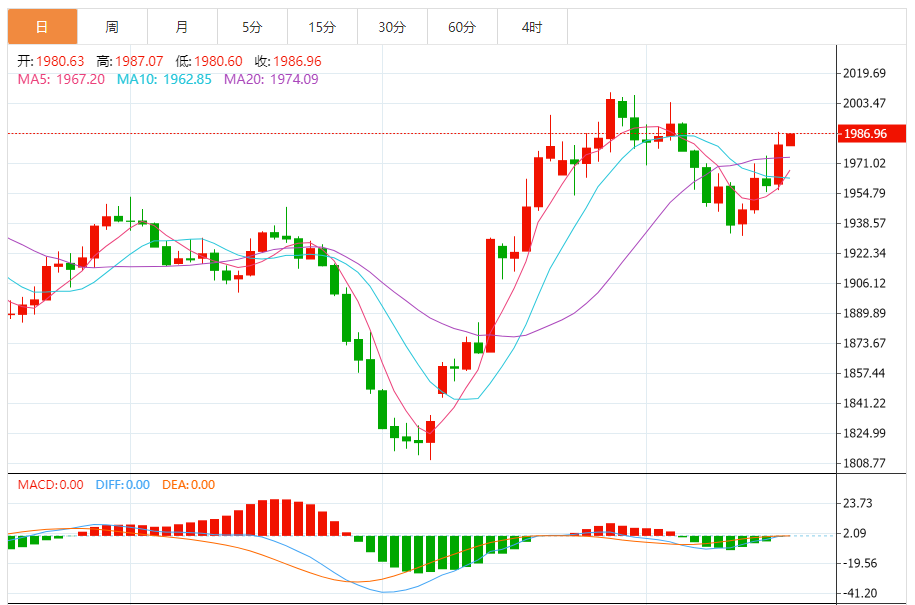Click the 1841.22 price axis label
915x605 pixels.
(x=864, y=403)
